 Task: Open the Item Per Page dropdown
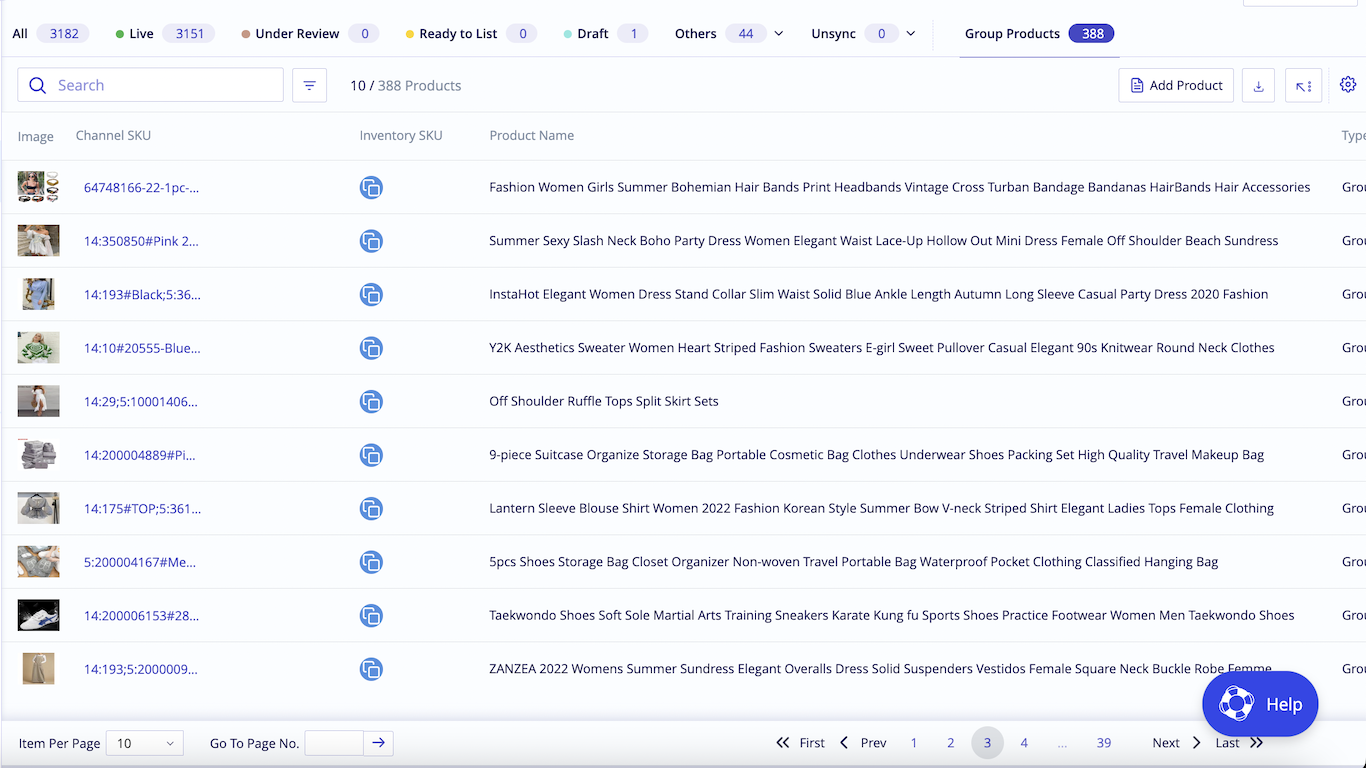click(144, 743)
